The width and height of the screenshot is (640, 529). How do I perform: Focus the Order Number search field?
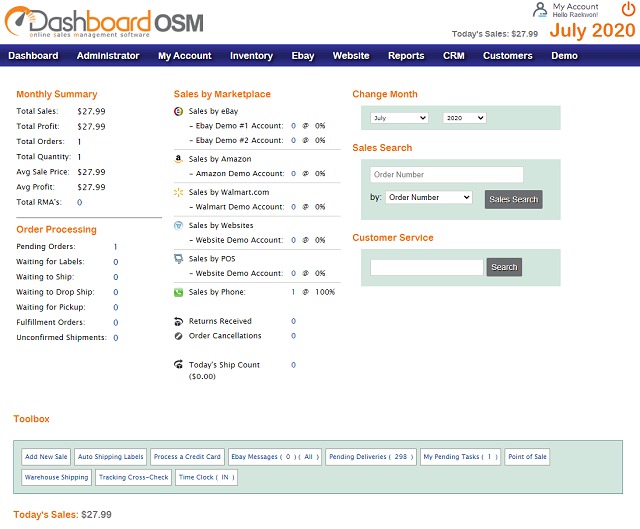(447, 175)
